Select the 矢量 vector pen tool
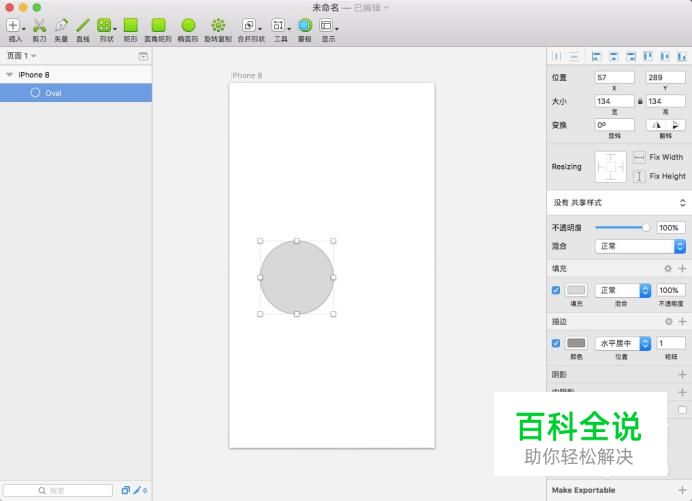Image resolution: width=692 pixels, height=501 pixels. point(61,25)
